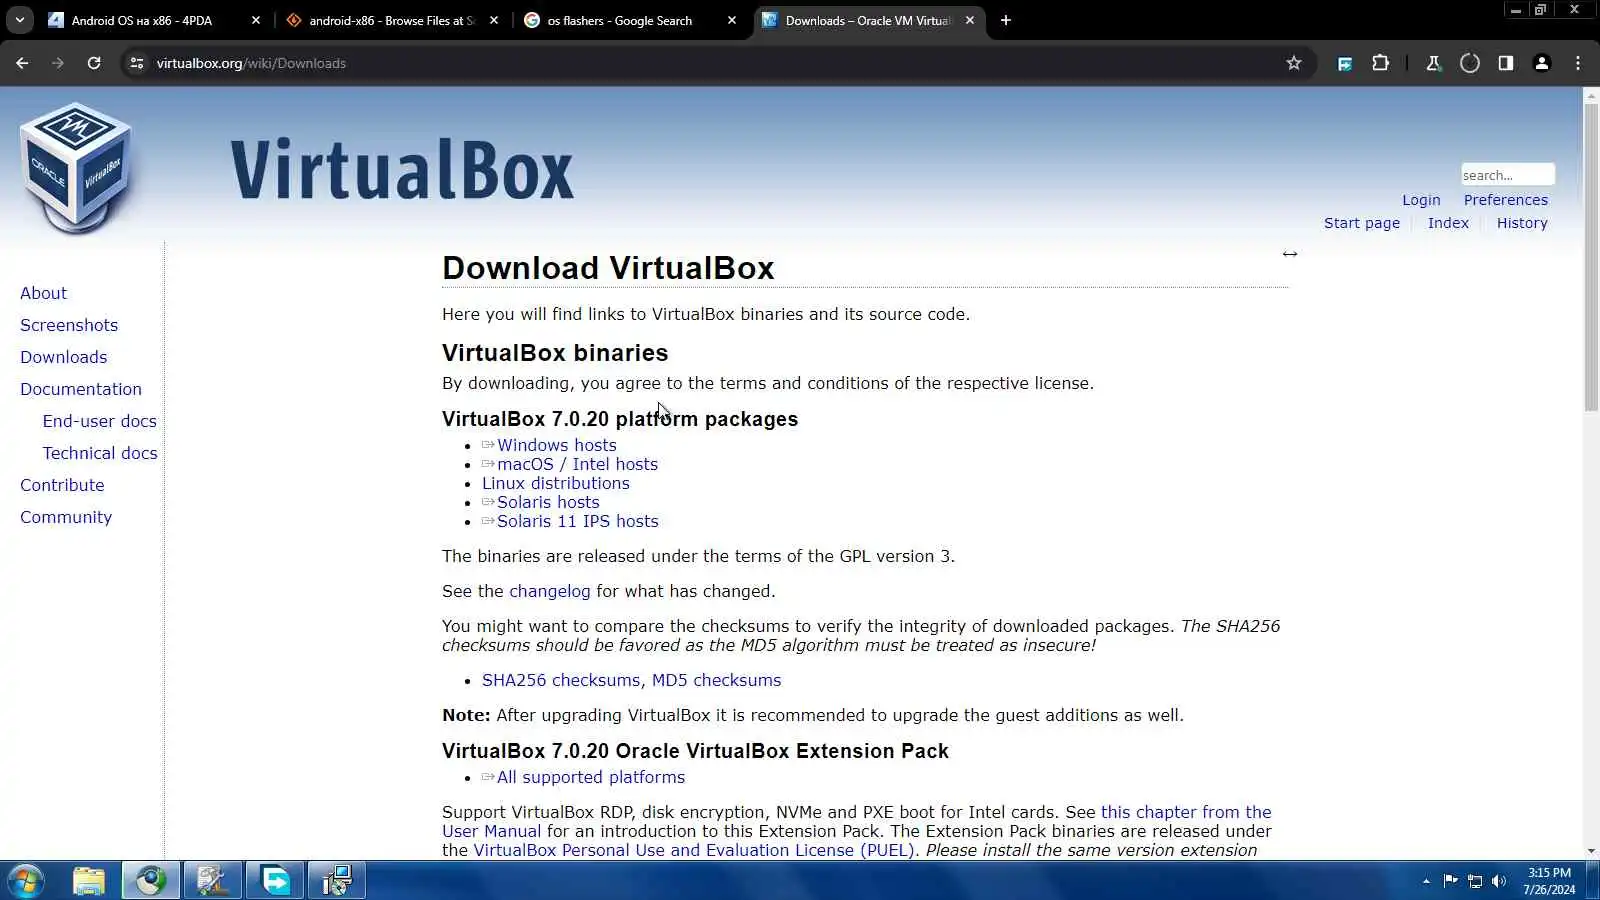
Task: Toggle the browser side panel icon
Action: 1506,63
